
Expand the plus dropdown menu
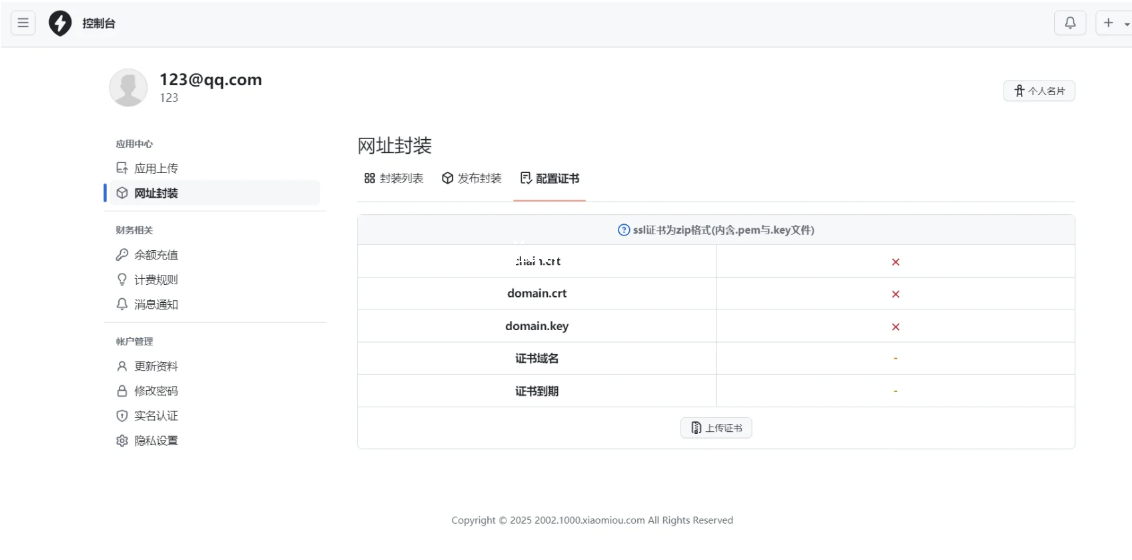1113,23
